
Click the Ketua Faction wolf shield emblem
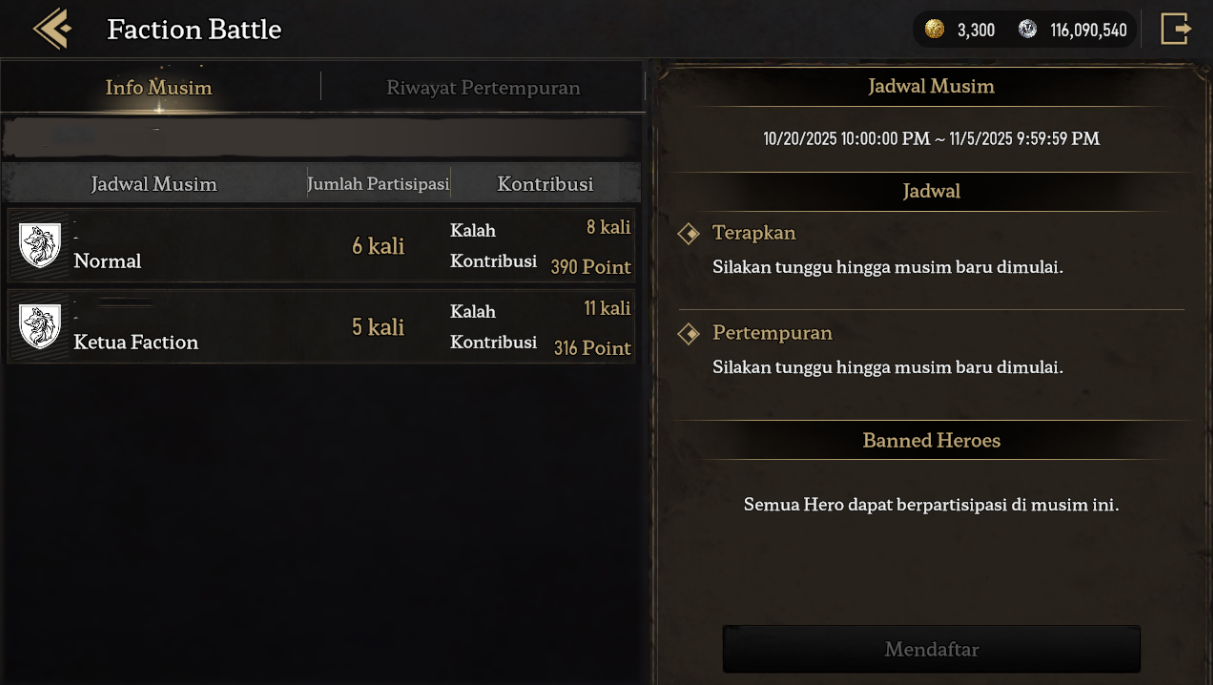click(40, 327)
